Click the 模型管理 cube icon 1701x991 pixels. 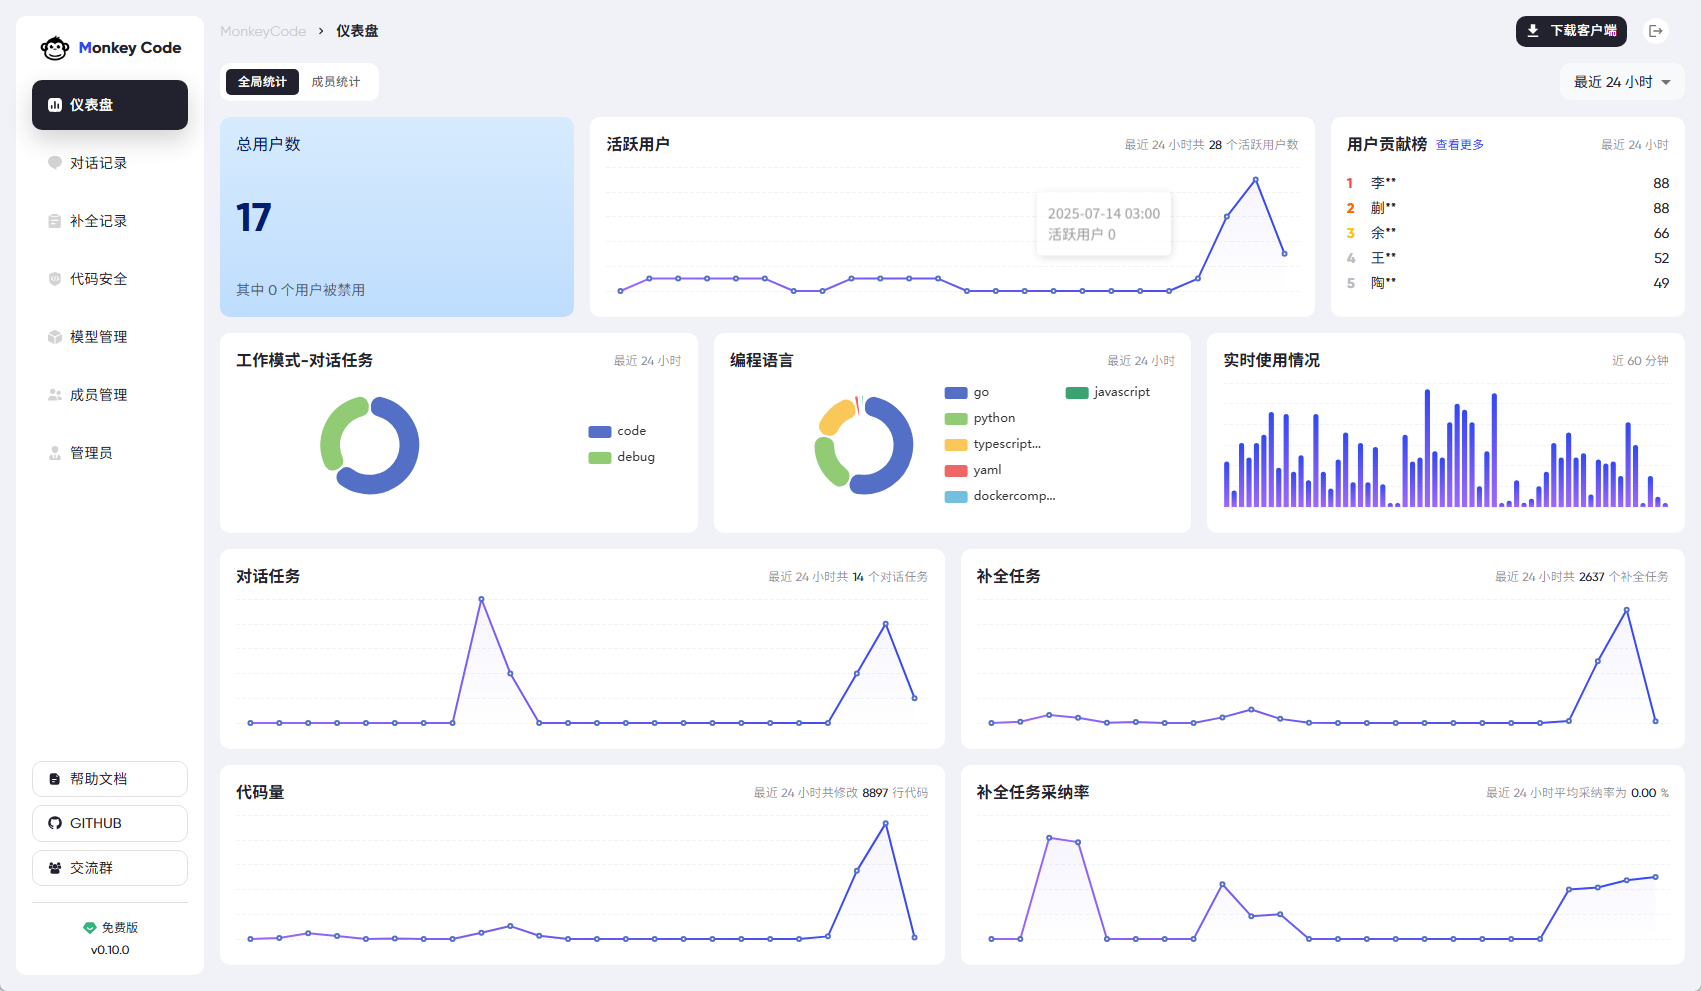[55, 337]
